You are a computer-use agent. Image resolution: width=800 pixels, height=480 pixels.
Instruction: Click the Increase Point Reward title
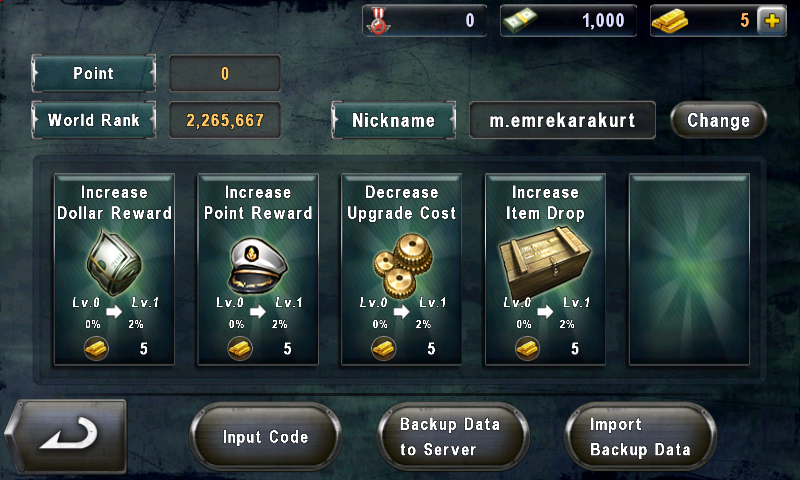258,203
